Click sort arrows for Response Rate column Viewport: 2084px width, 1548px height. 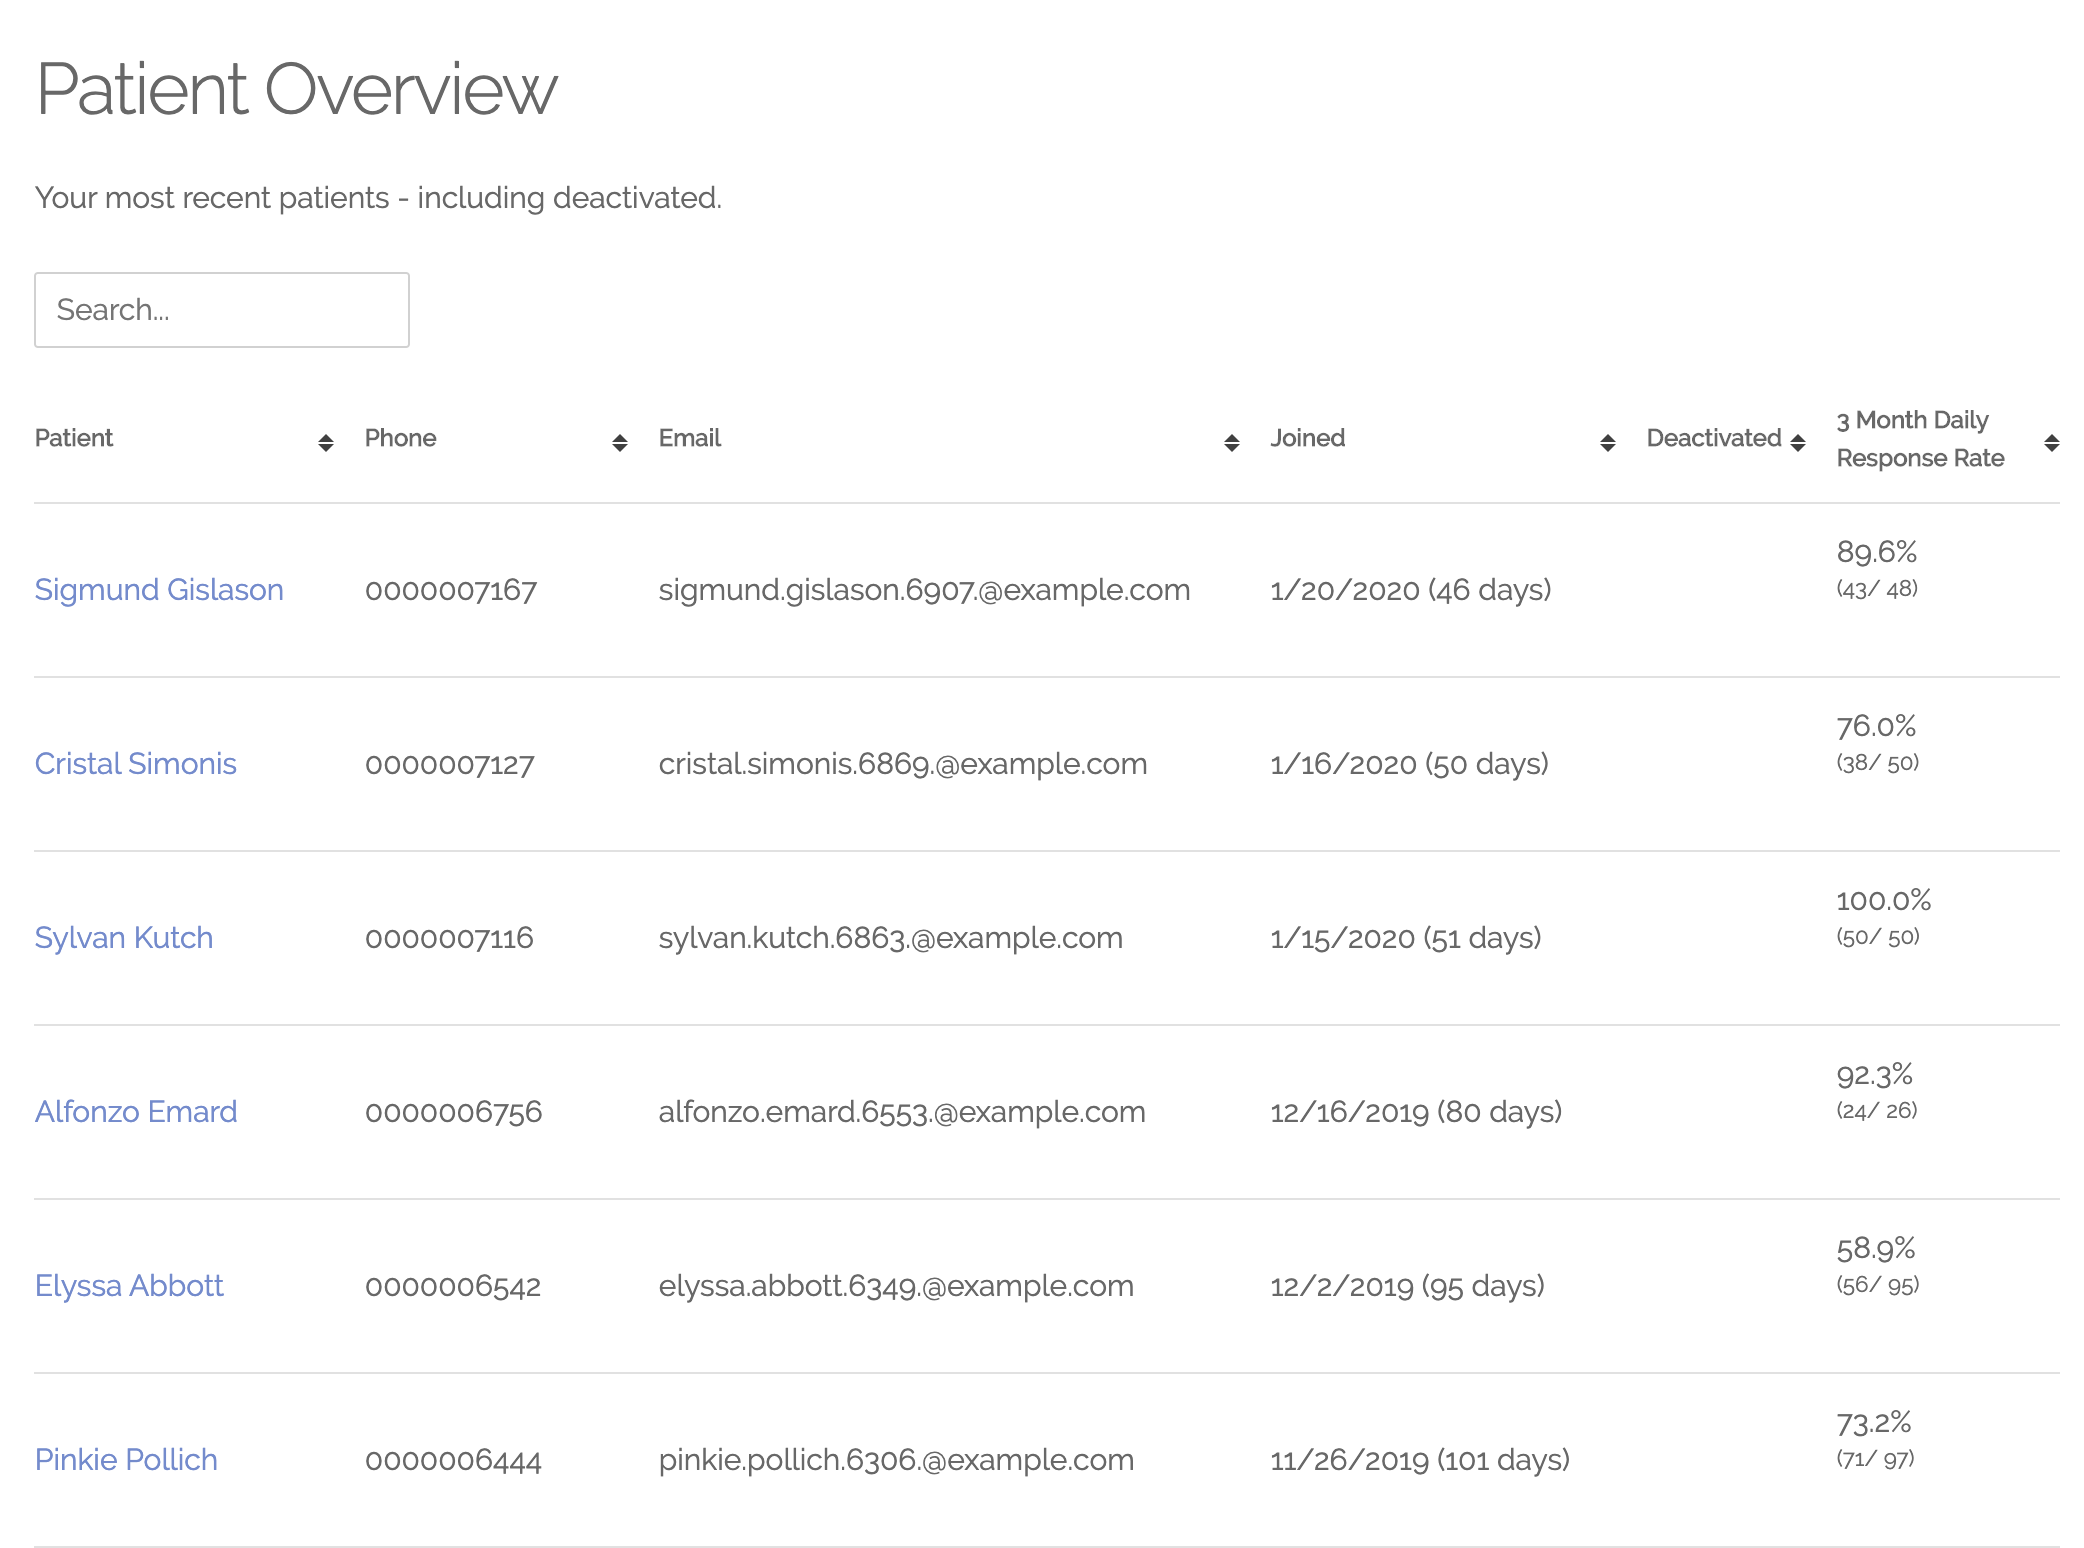pyautogui.click(x=2052, y=443)
